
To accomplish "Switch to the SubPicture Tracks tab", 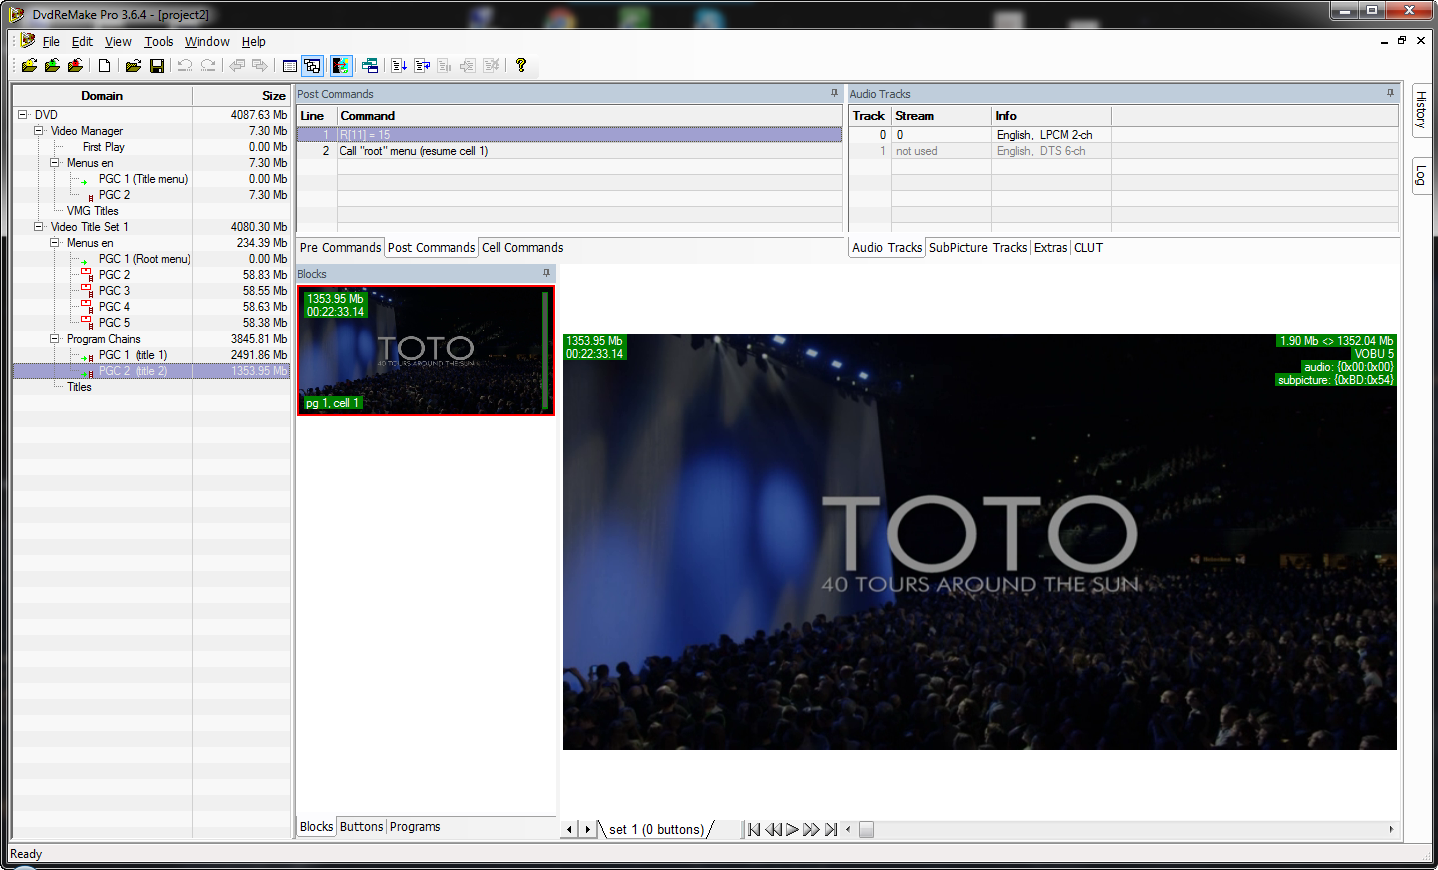I will [x=977, y=248].
